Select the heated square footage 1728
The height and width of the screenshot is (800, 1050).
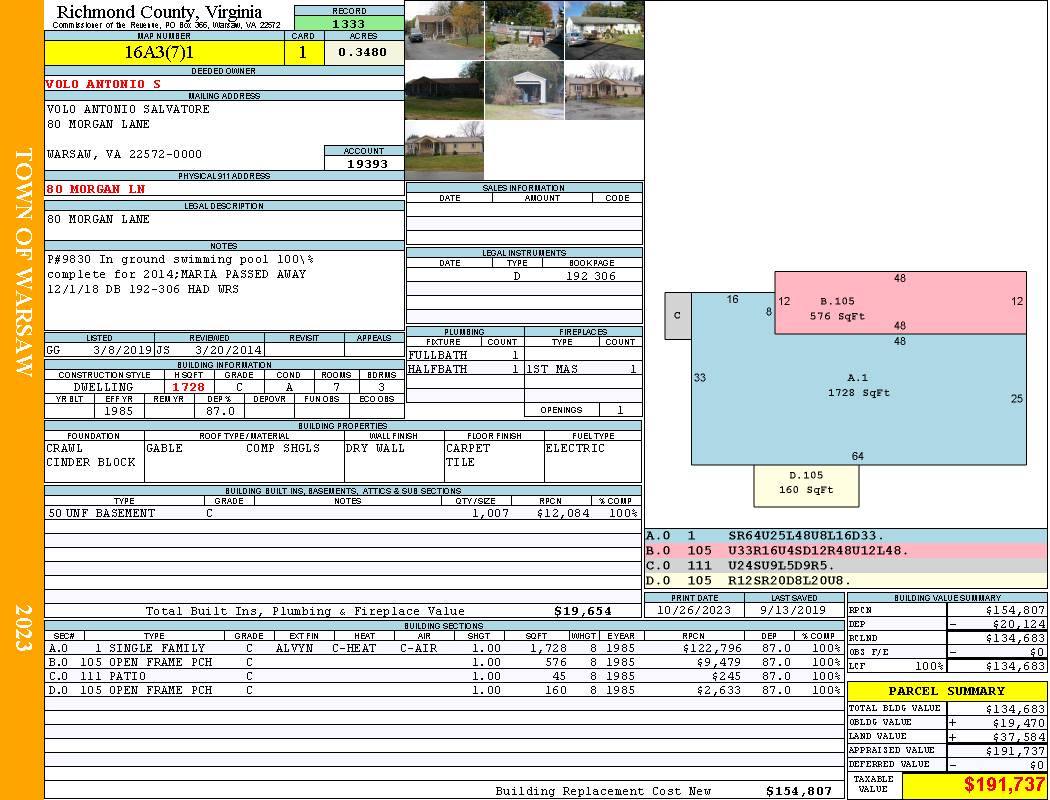pyautogui.click(x=188, y=387)
